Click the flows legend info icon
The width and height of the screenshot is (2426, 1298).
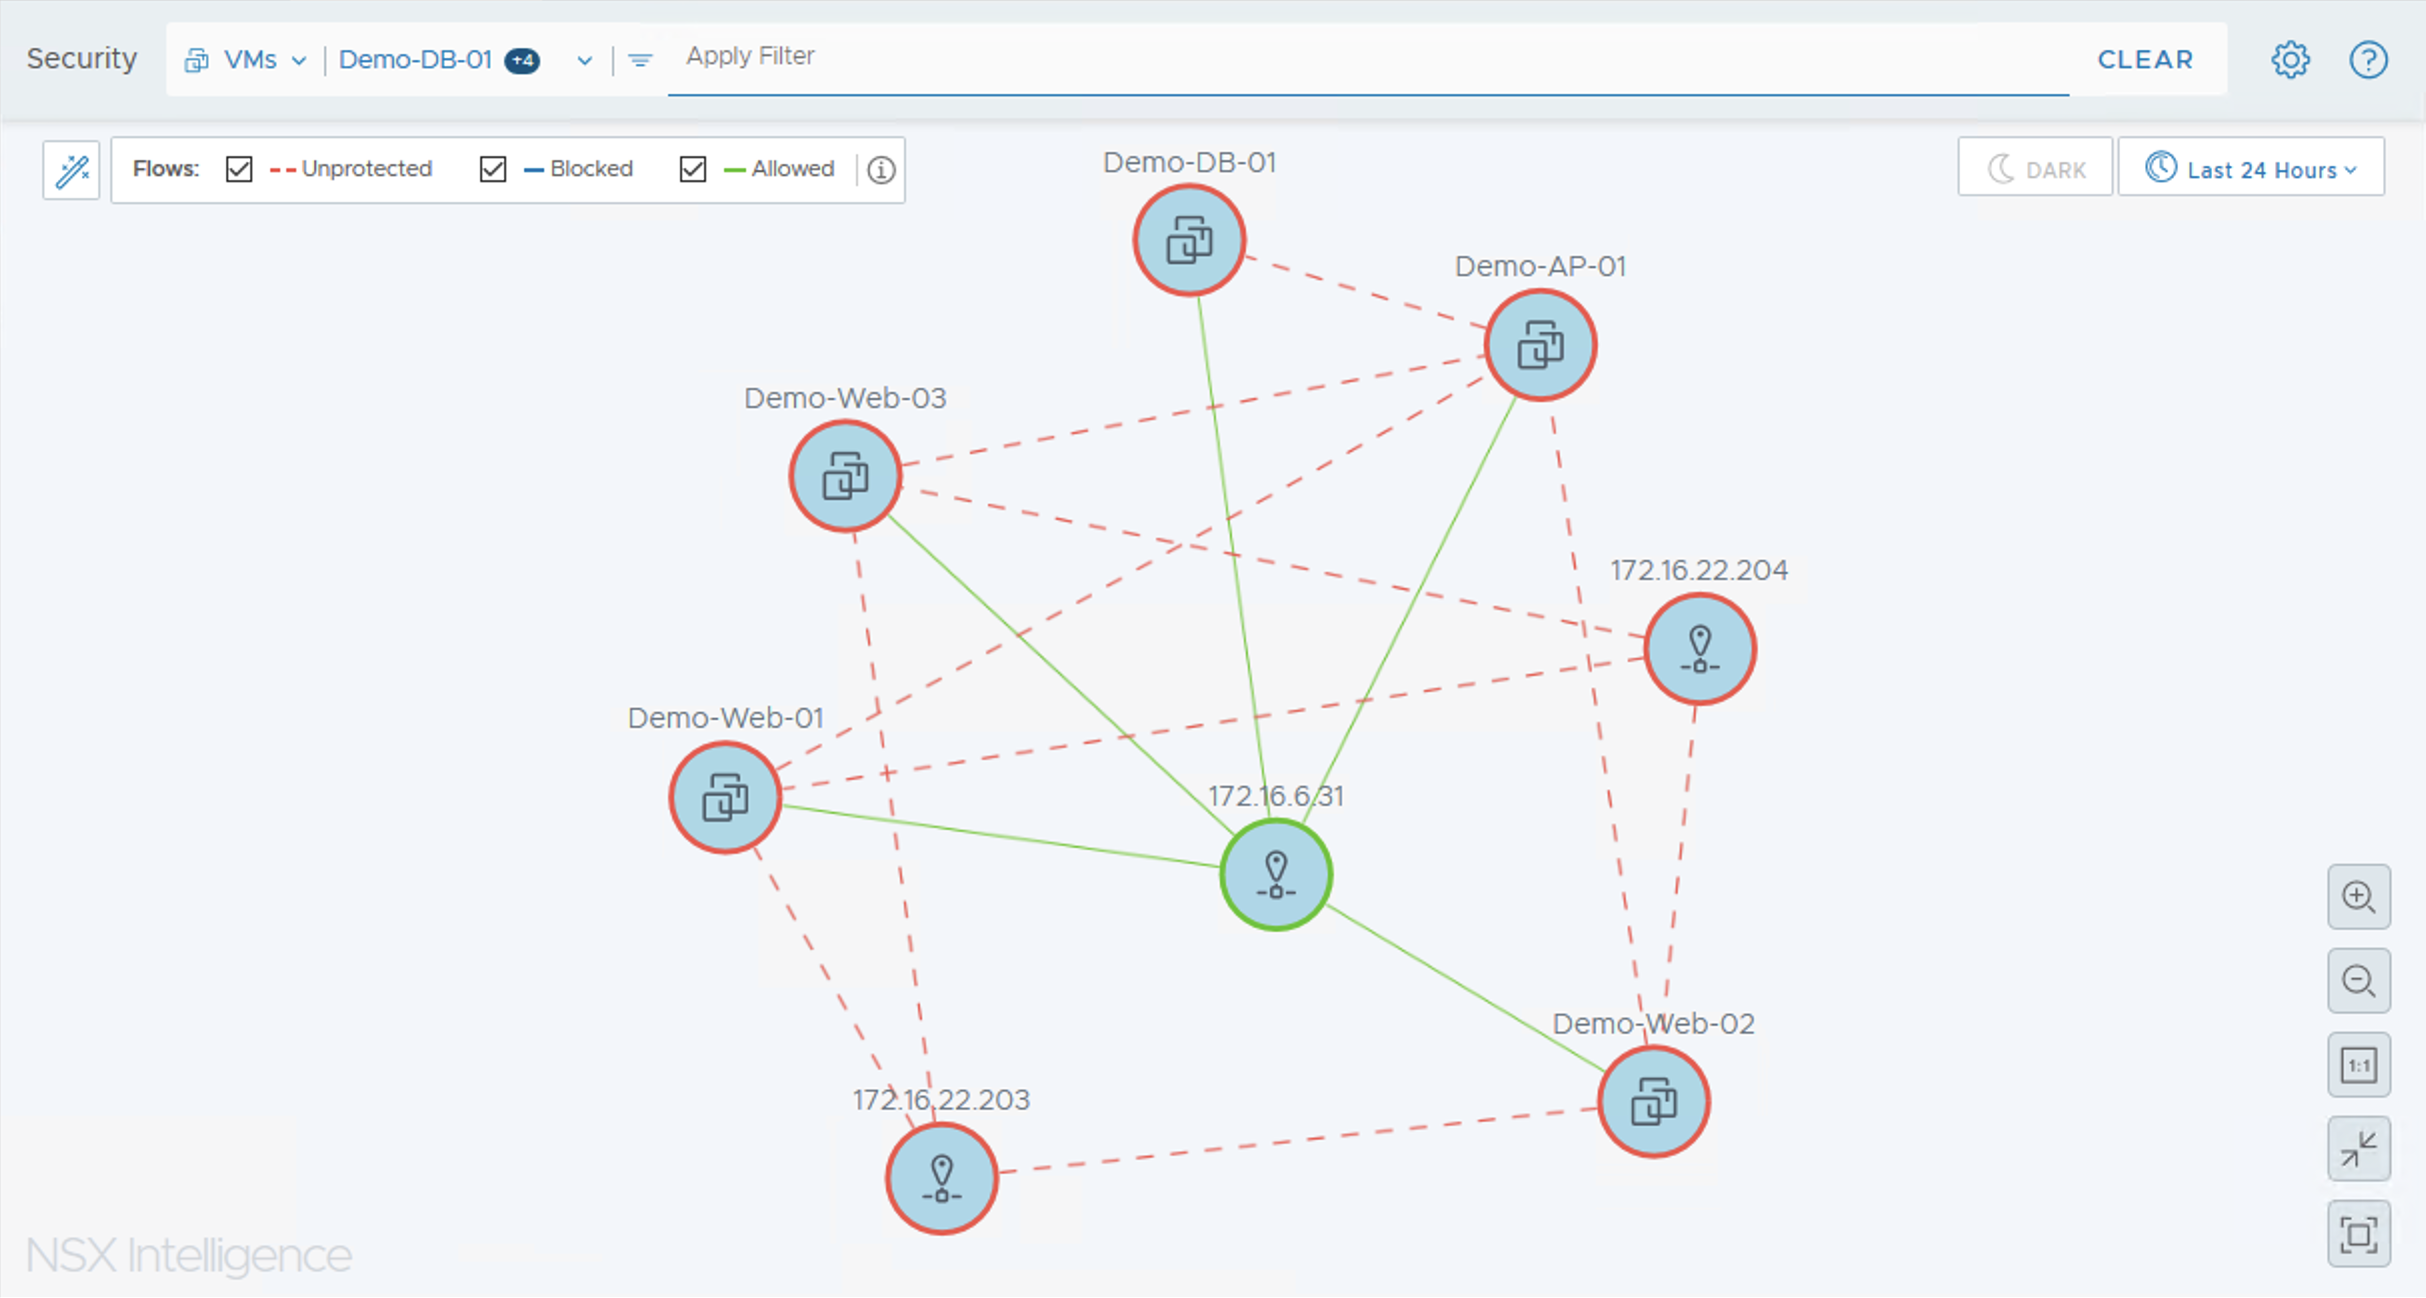tap(880, 170)
